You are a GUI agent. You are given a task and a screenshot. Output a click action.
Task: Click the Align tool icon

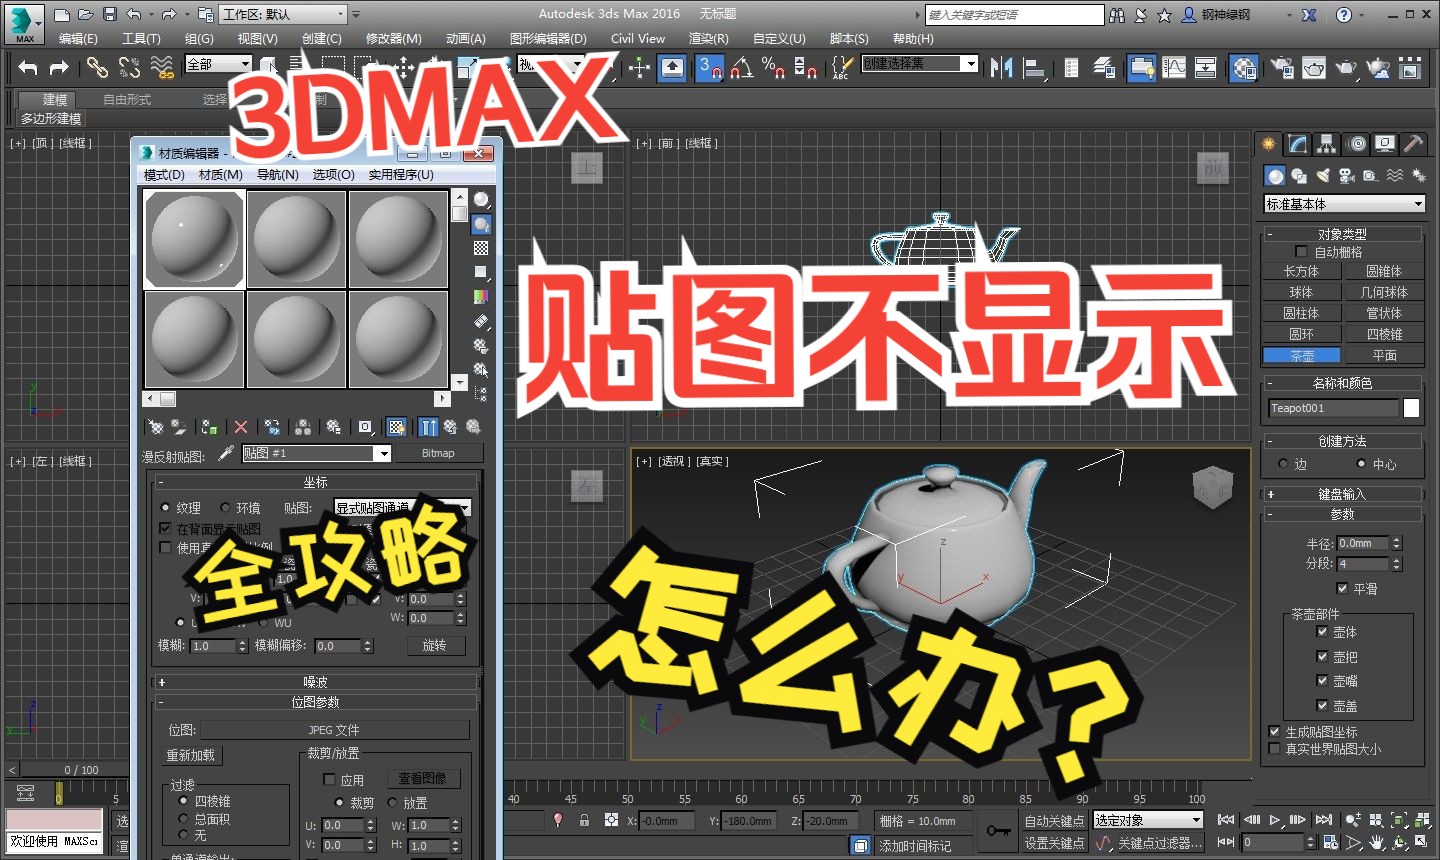(x=1035, y=67)
